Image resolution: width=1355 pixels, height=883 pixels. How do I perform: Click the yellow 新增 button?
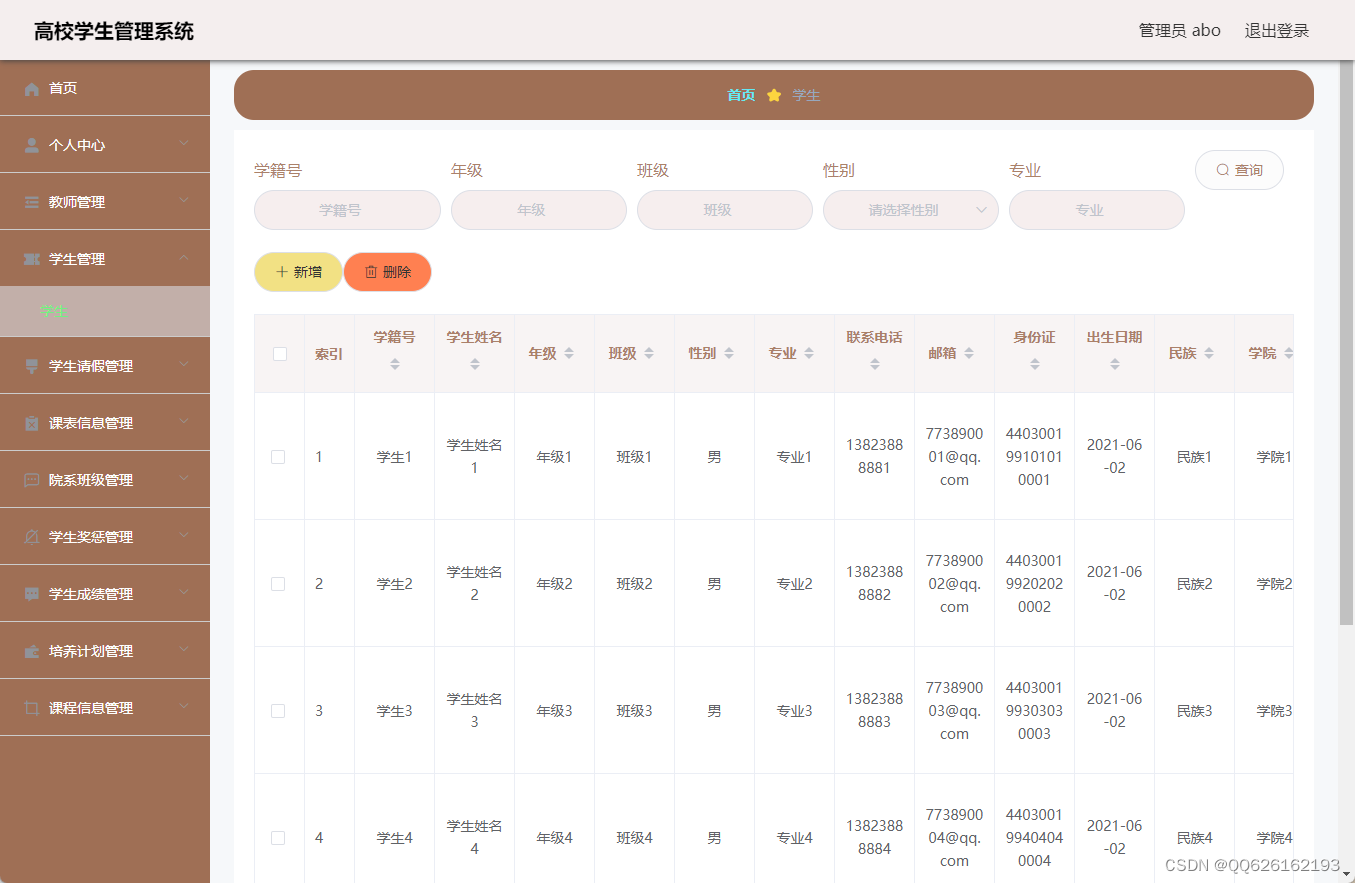point(298,272)
